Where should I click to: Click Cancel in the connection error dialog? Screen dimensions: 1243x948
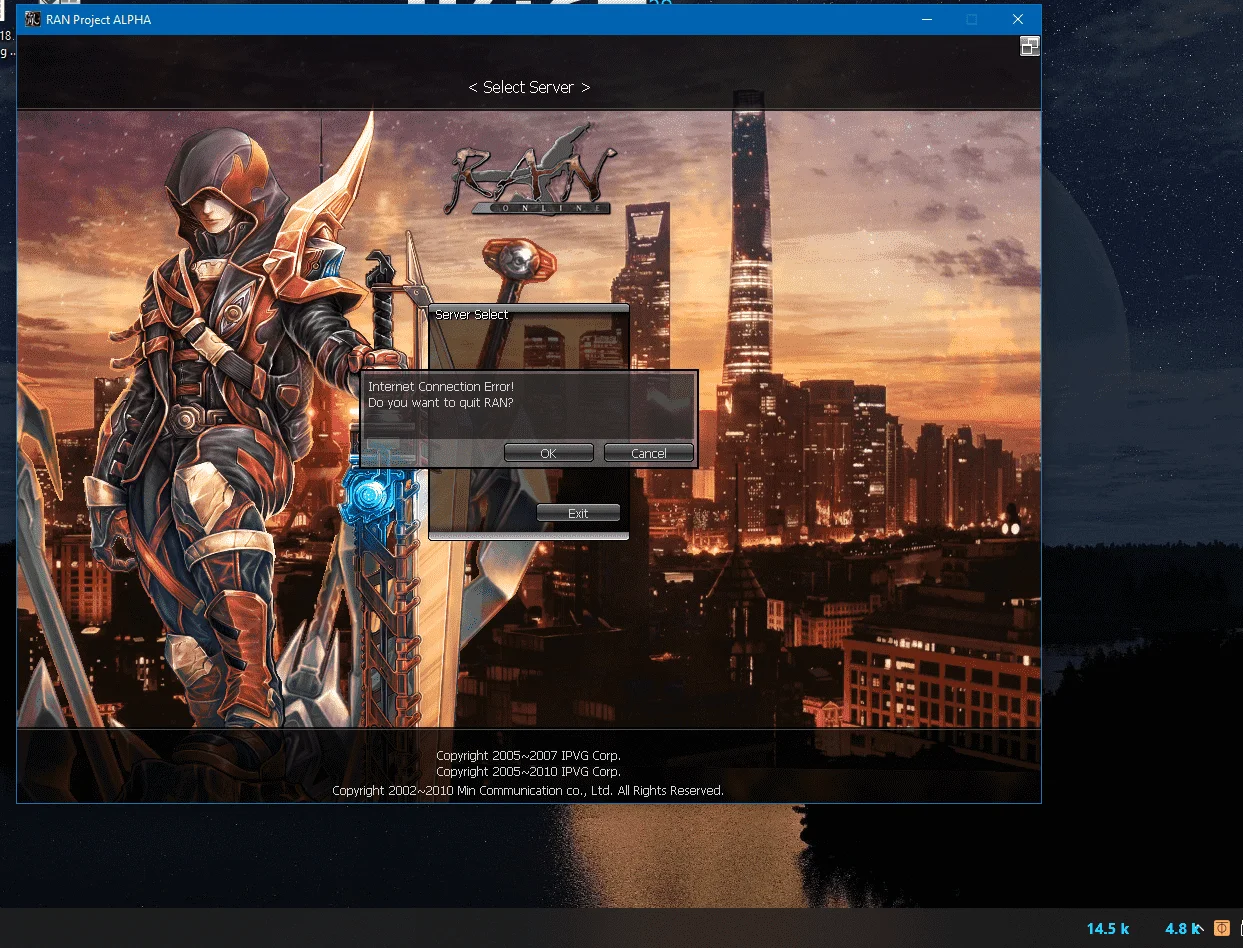(649, 453)
